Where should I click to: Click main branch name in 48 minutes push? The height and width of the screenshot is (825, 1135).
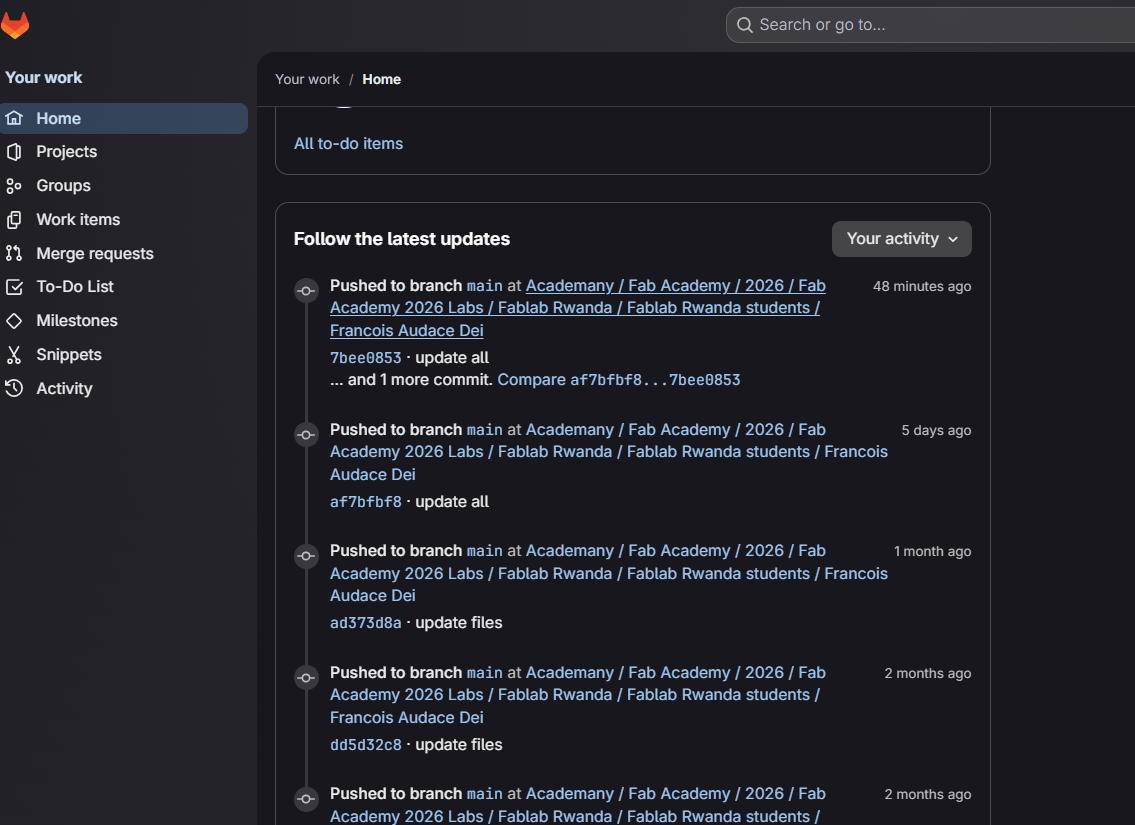click(x=484, y=287)
